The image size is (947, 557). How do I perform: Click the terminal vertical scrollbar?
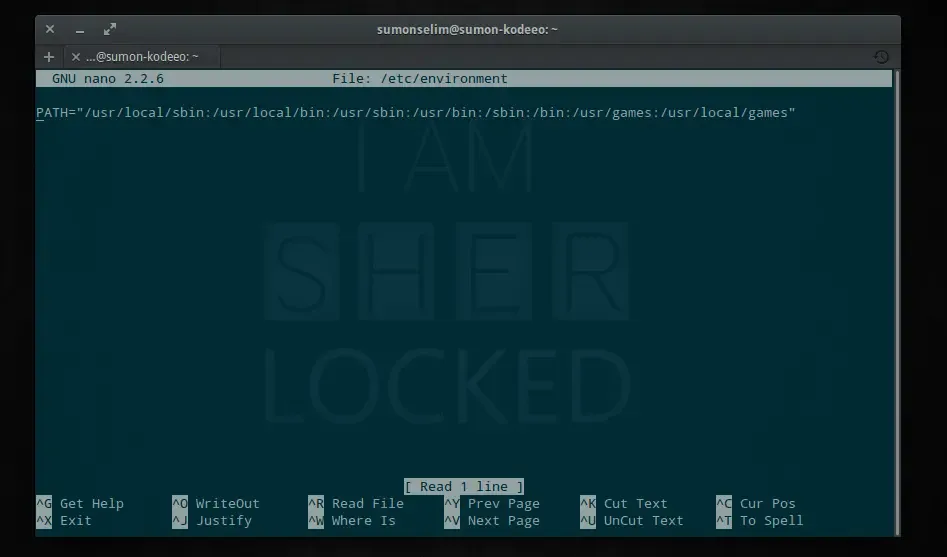[x=896, y=302]
